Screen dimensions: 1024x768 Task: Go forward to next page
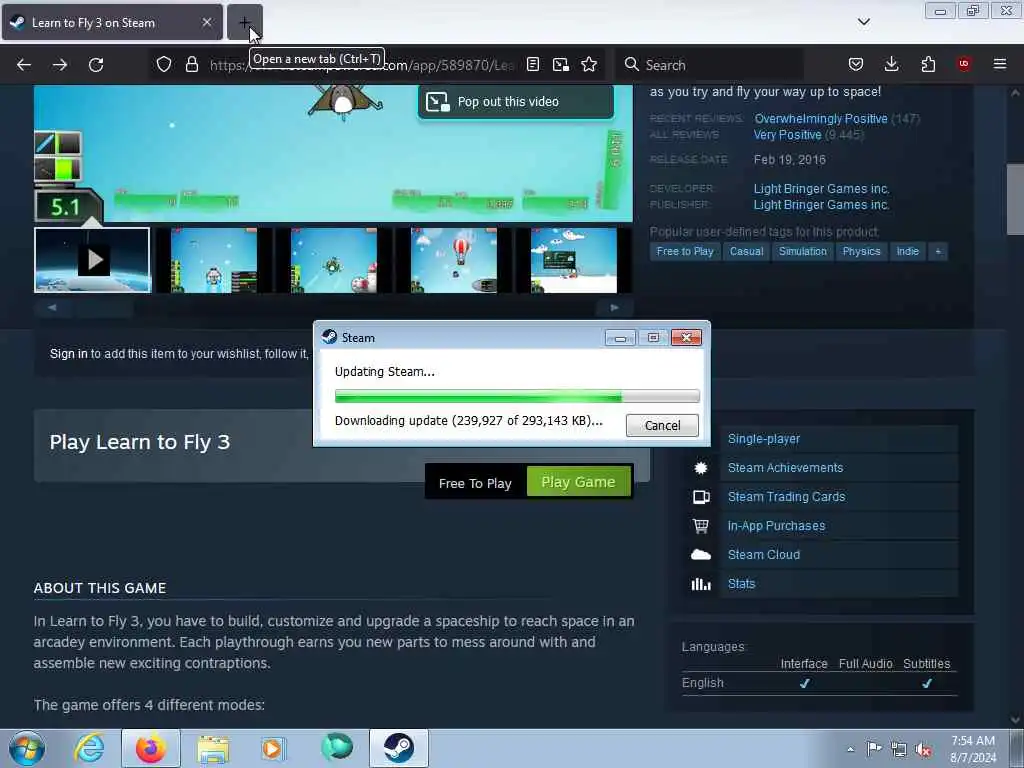[59, 65]
